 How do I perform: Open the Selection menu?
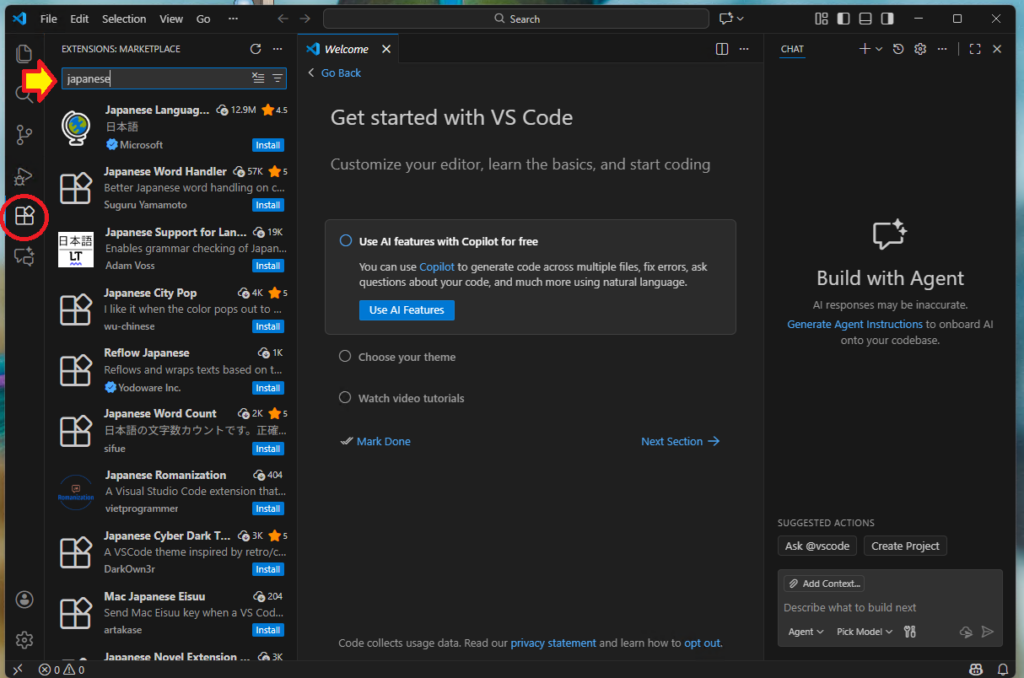pyautogui.click(x=123, y=19)
